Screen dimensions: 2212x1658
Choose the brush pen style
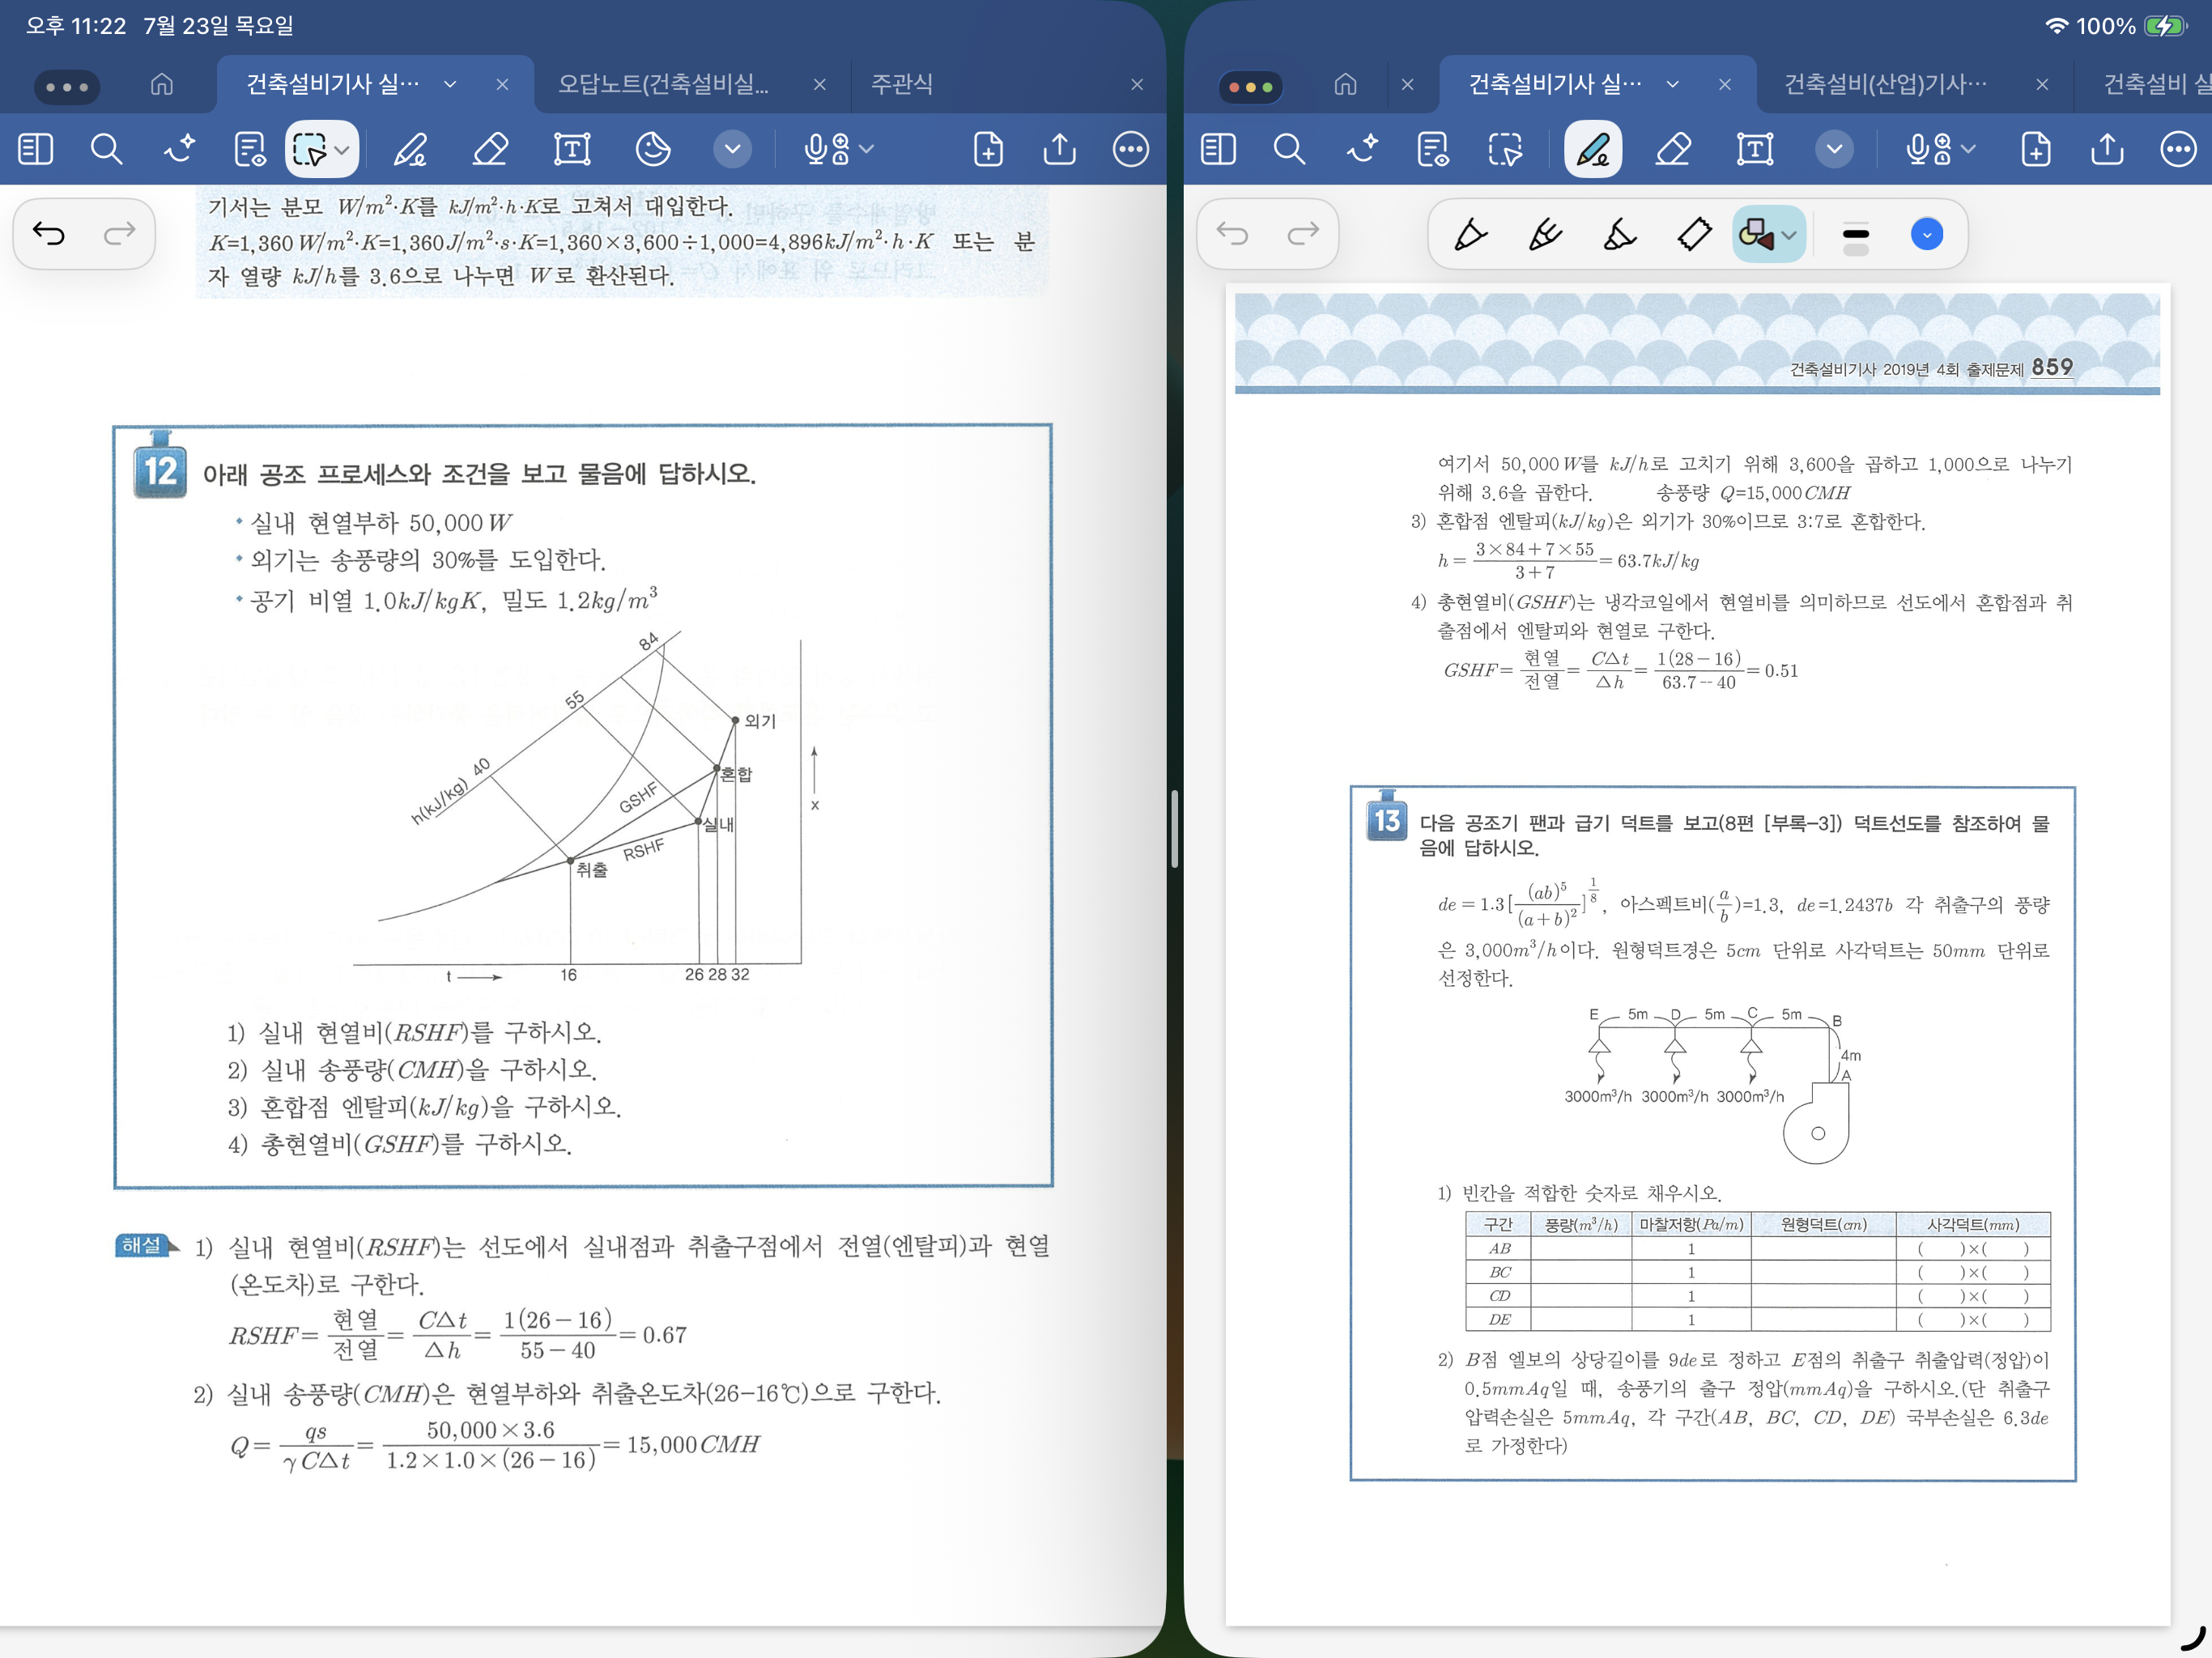pyautogui.click(x=1545, y=235)
